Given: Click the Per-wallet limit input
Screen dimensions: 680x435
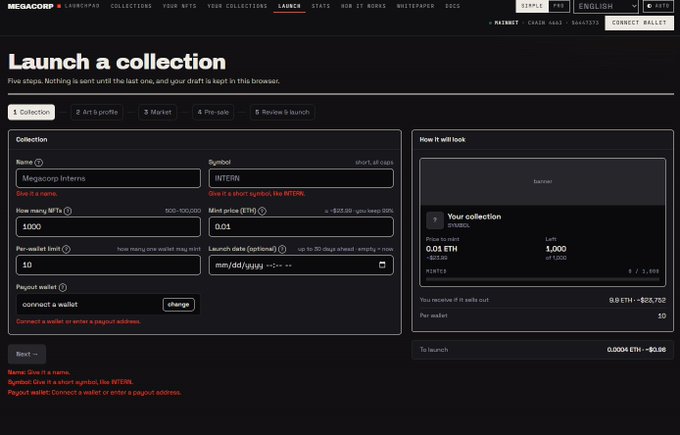Looking at the screenshot, I should (108, 265).
